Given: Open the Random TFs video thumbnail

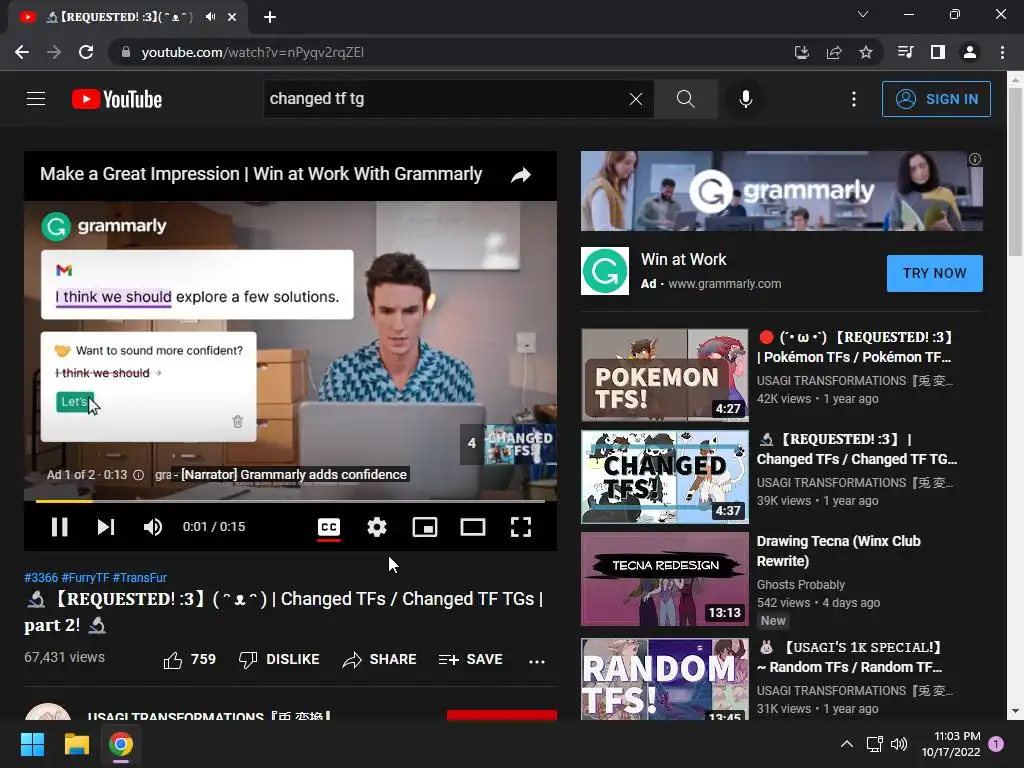Looking at the screenshot, I should coord(665,679).
